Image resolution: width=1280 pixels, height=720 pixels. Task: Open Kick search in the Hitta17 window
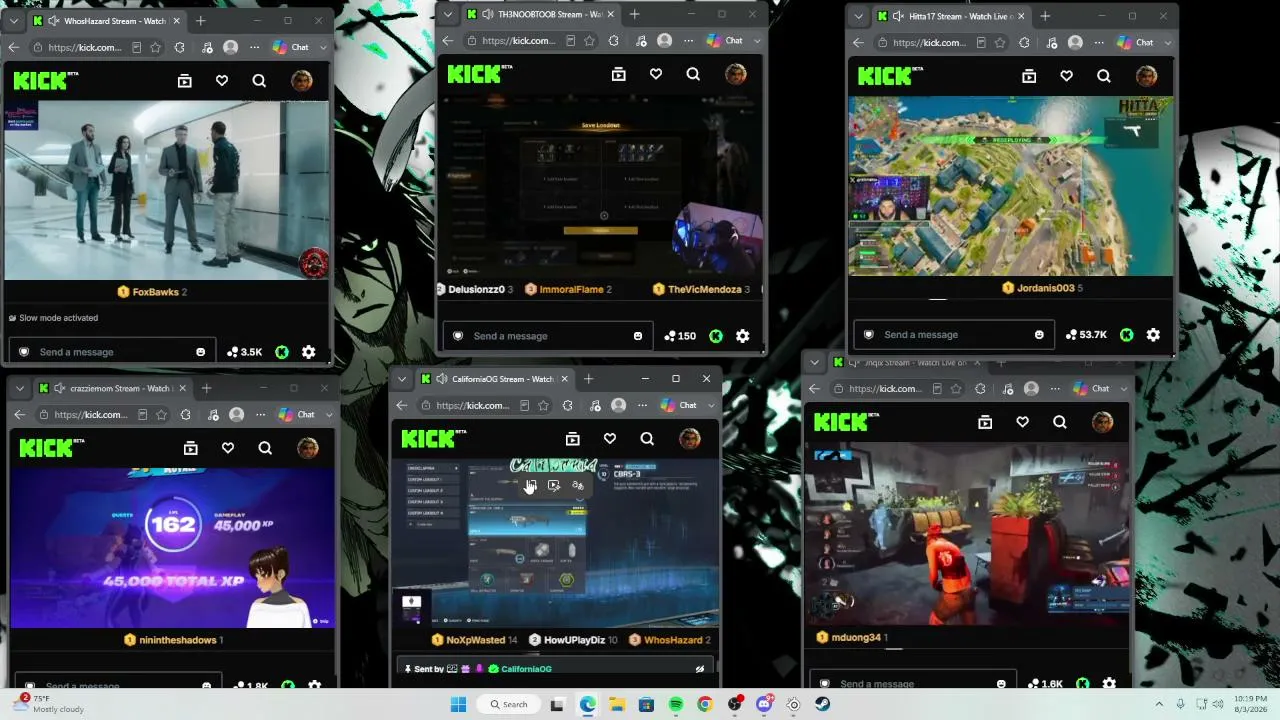1104,76
